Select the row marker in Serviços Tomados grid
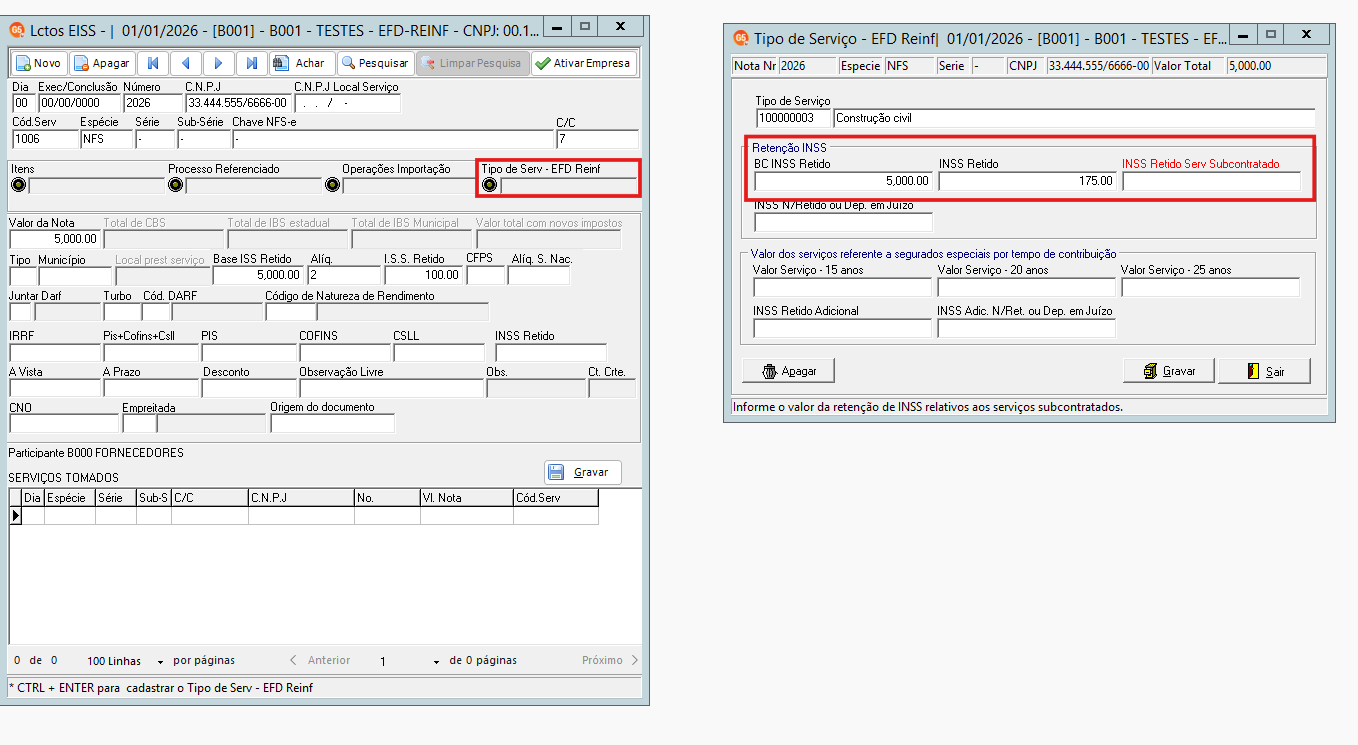Viewport: 1358px width, 745px height. [15, 516]
